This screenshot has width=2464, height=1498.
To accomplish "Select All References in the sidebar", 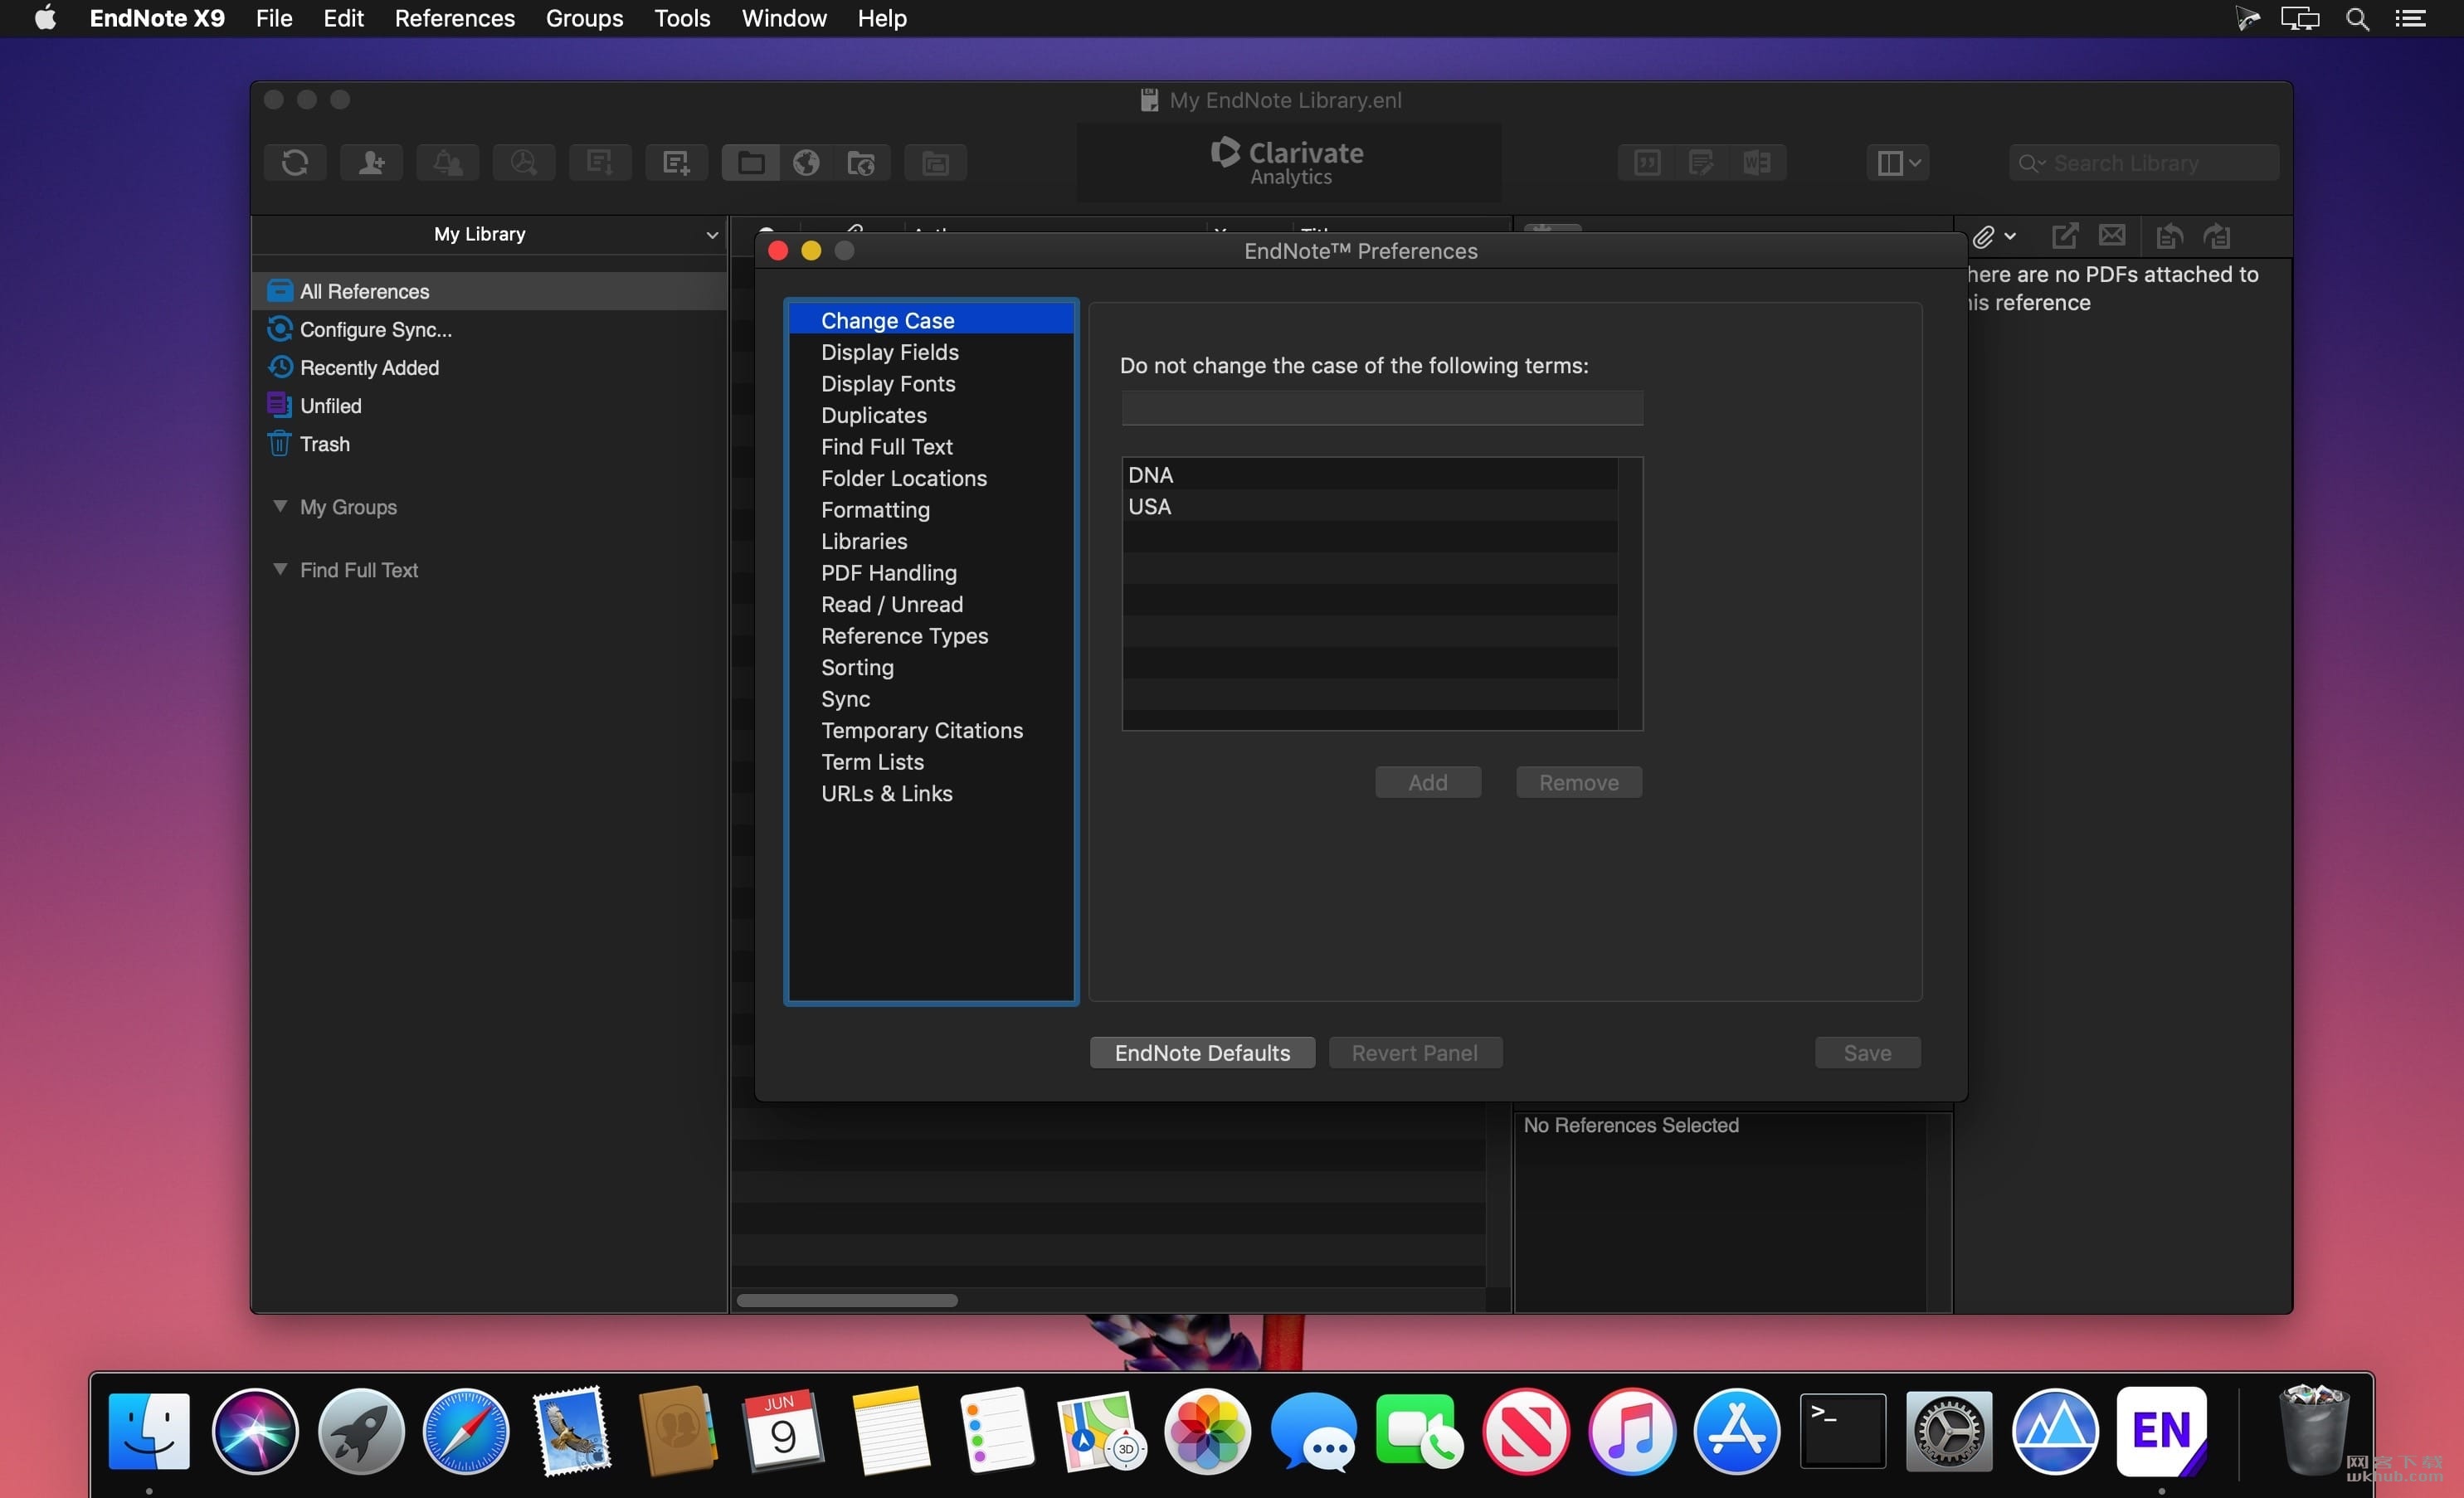I will point(489,291).
